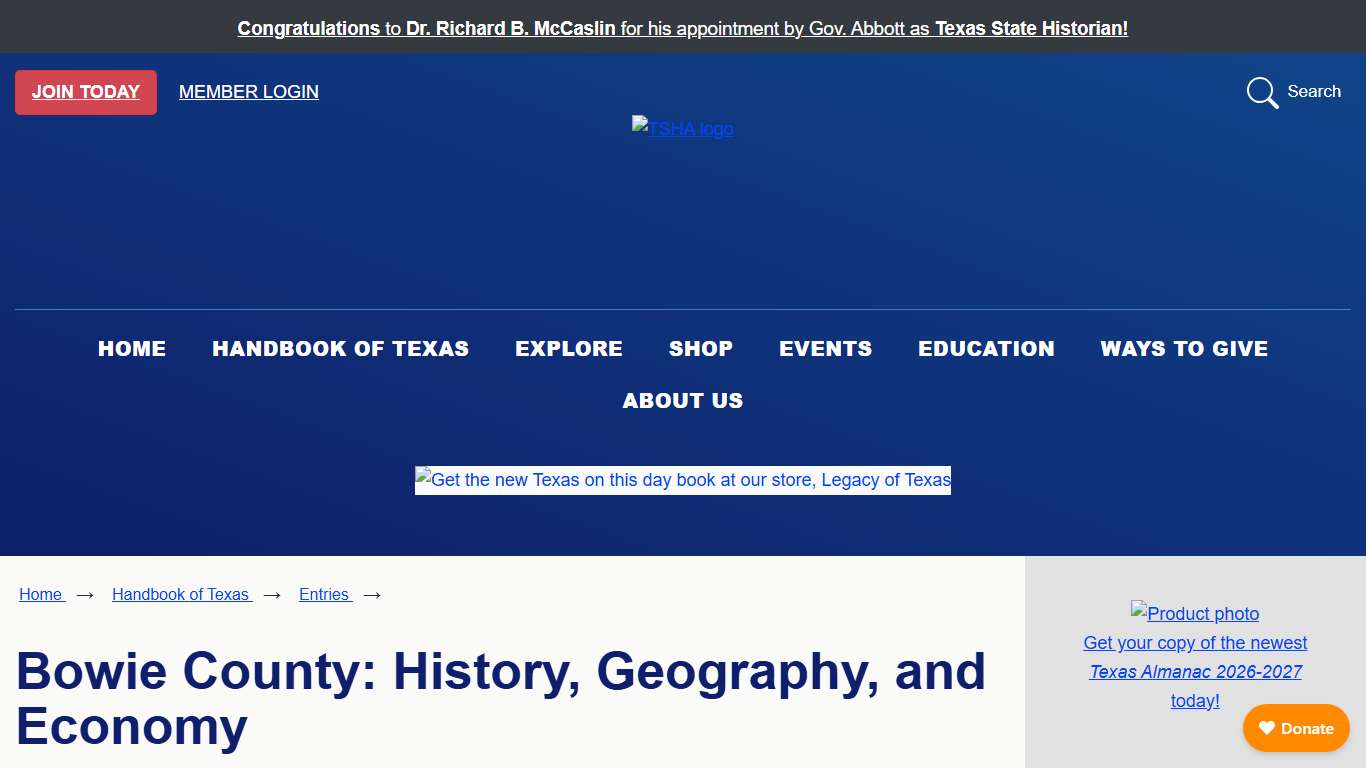The height and width of the screenshot is (768, 1366).
Task: Click the search magnifying glass icon
Action: pyautogui.click(x=1262, y=92)
